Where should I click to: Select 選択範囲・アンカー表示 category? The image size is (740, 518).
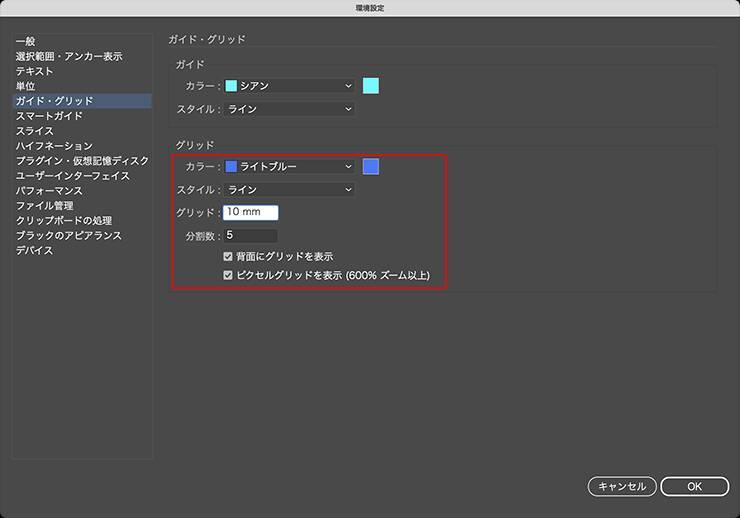[x=69, y=57]
